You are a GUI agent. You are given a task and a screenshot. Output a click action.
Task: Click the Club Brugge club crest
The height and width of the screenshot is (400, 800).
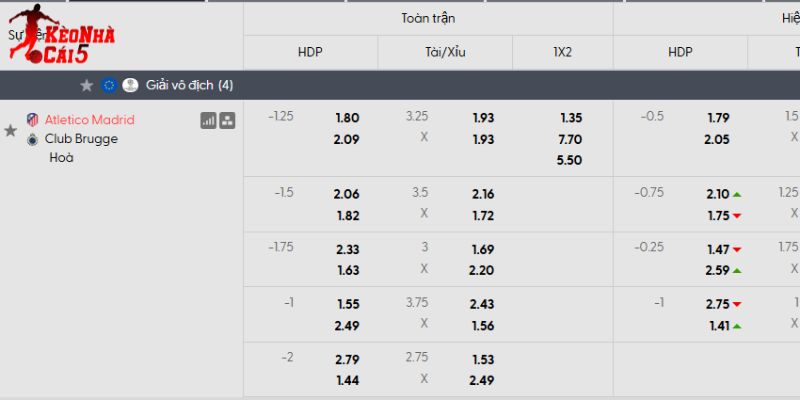point(32,139)
